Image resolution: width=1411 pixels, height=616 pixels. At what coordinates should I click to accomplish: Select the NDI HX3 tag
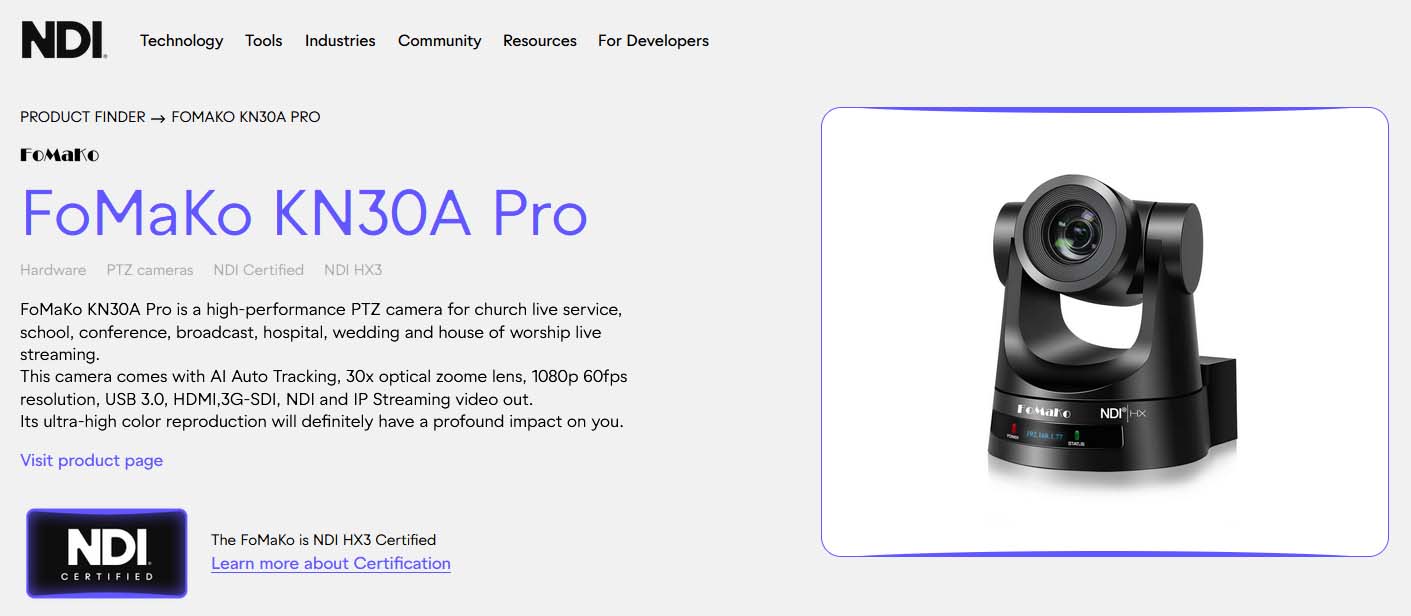click(x=353, y=270)
